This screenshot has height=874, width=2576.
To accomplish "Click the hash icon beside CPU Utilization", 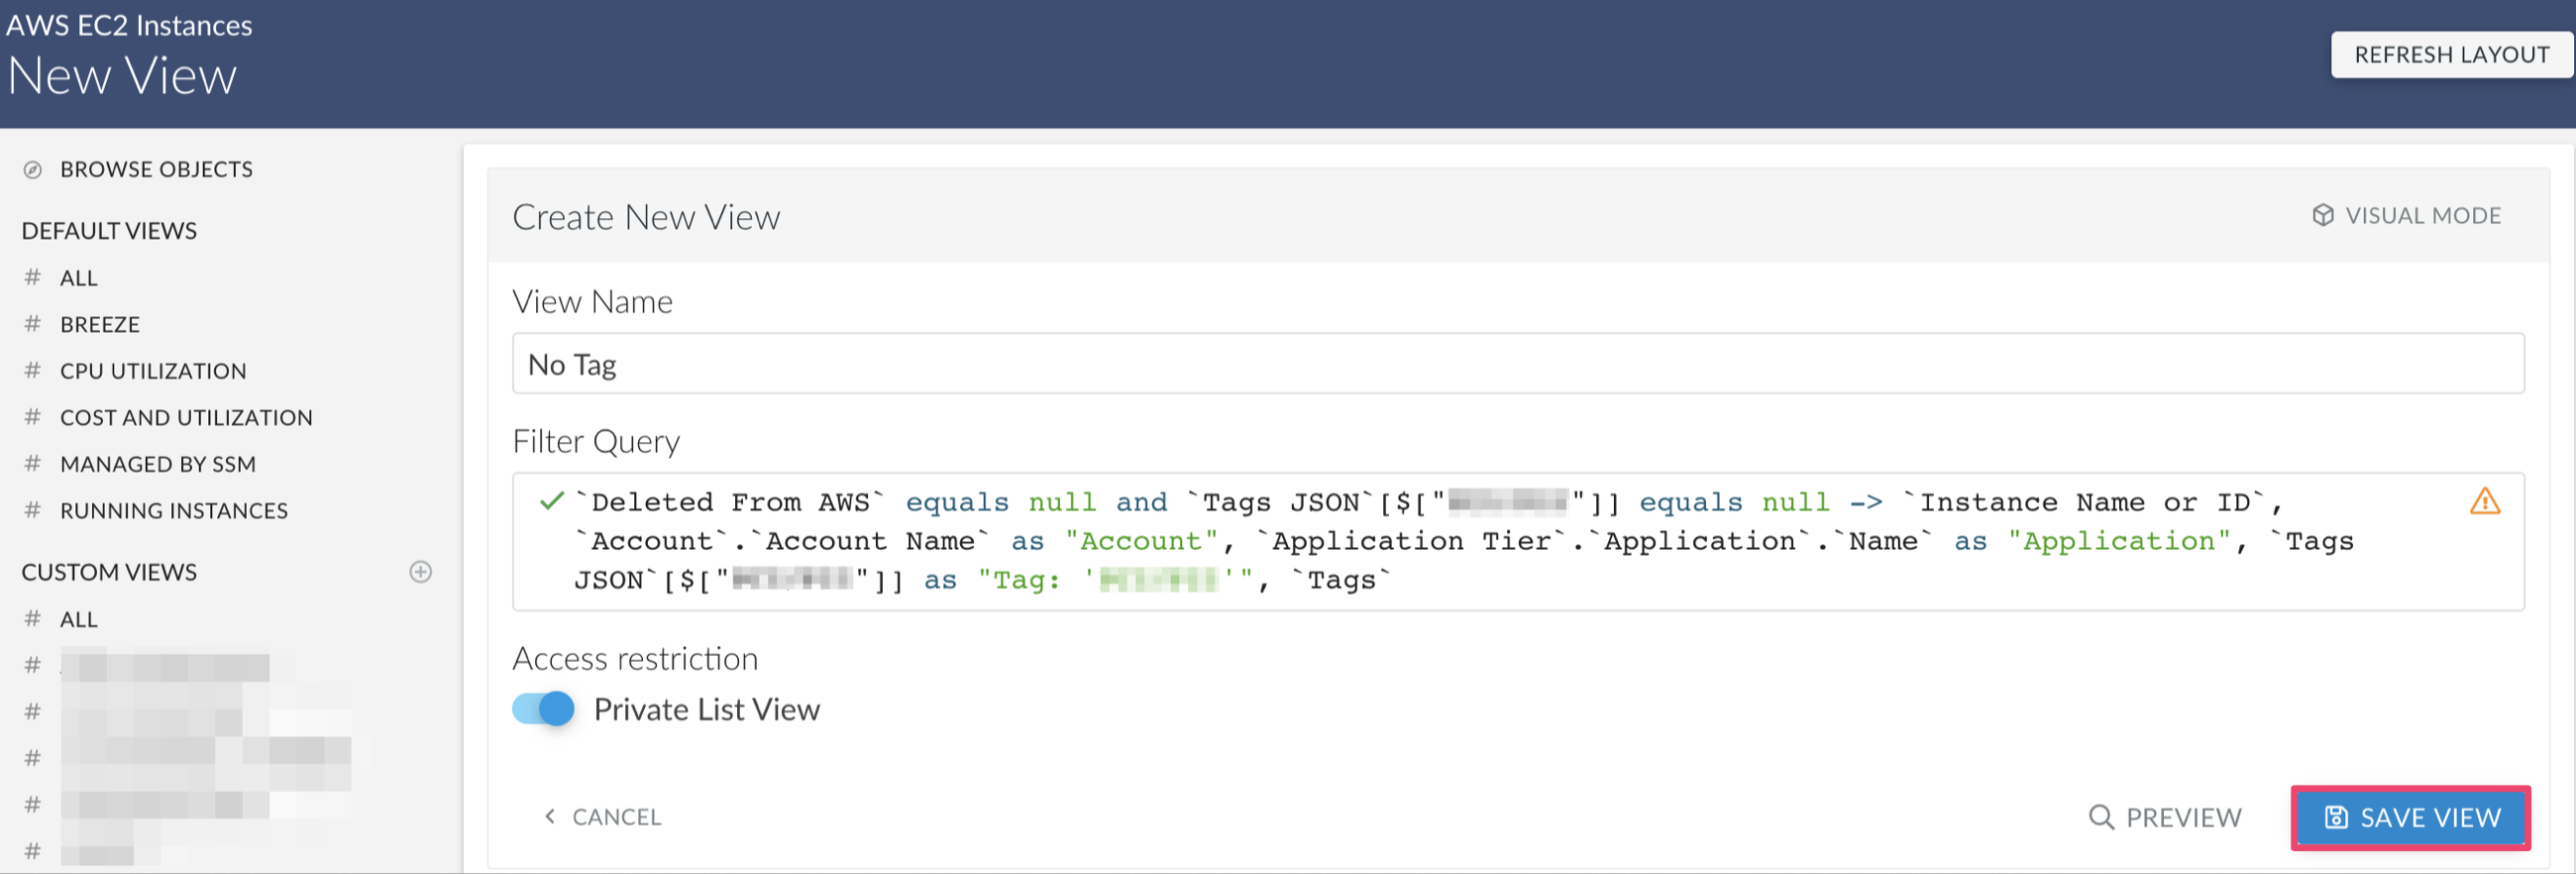I will [33, 371].
